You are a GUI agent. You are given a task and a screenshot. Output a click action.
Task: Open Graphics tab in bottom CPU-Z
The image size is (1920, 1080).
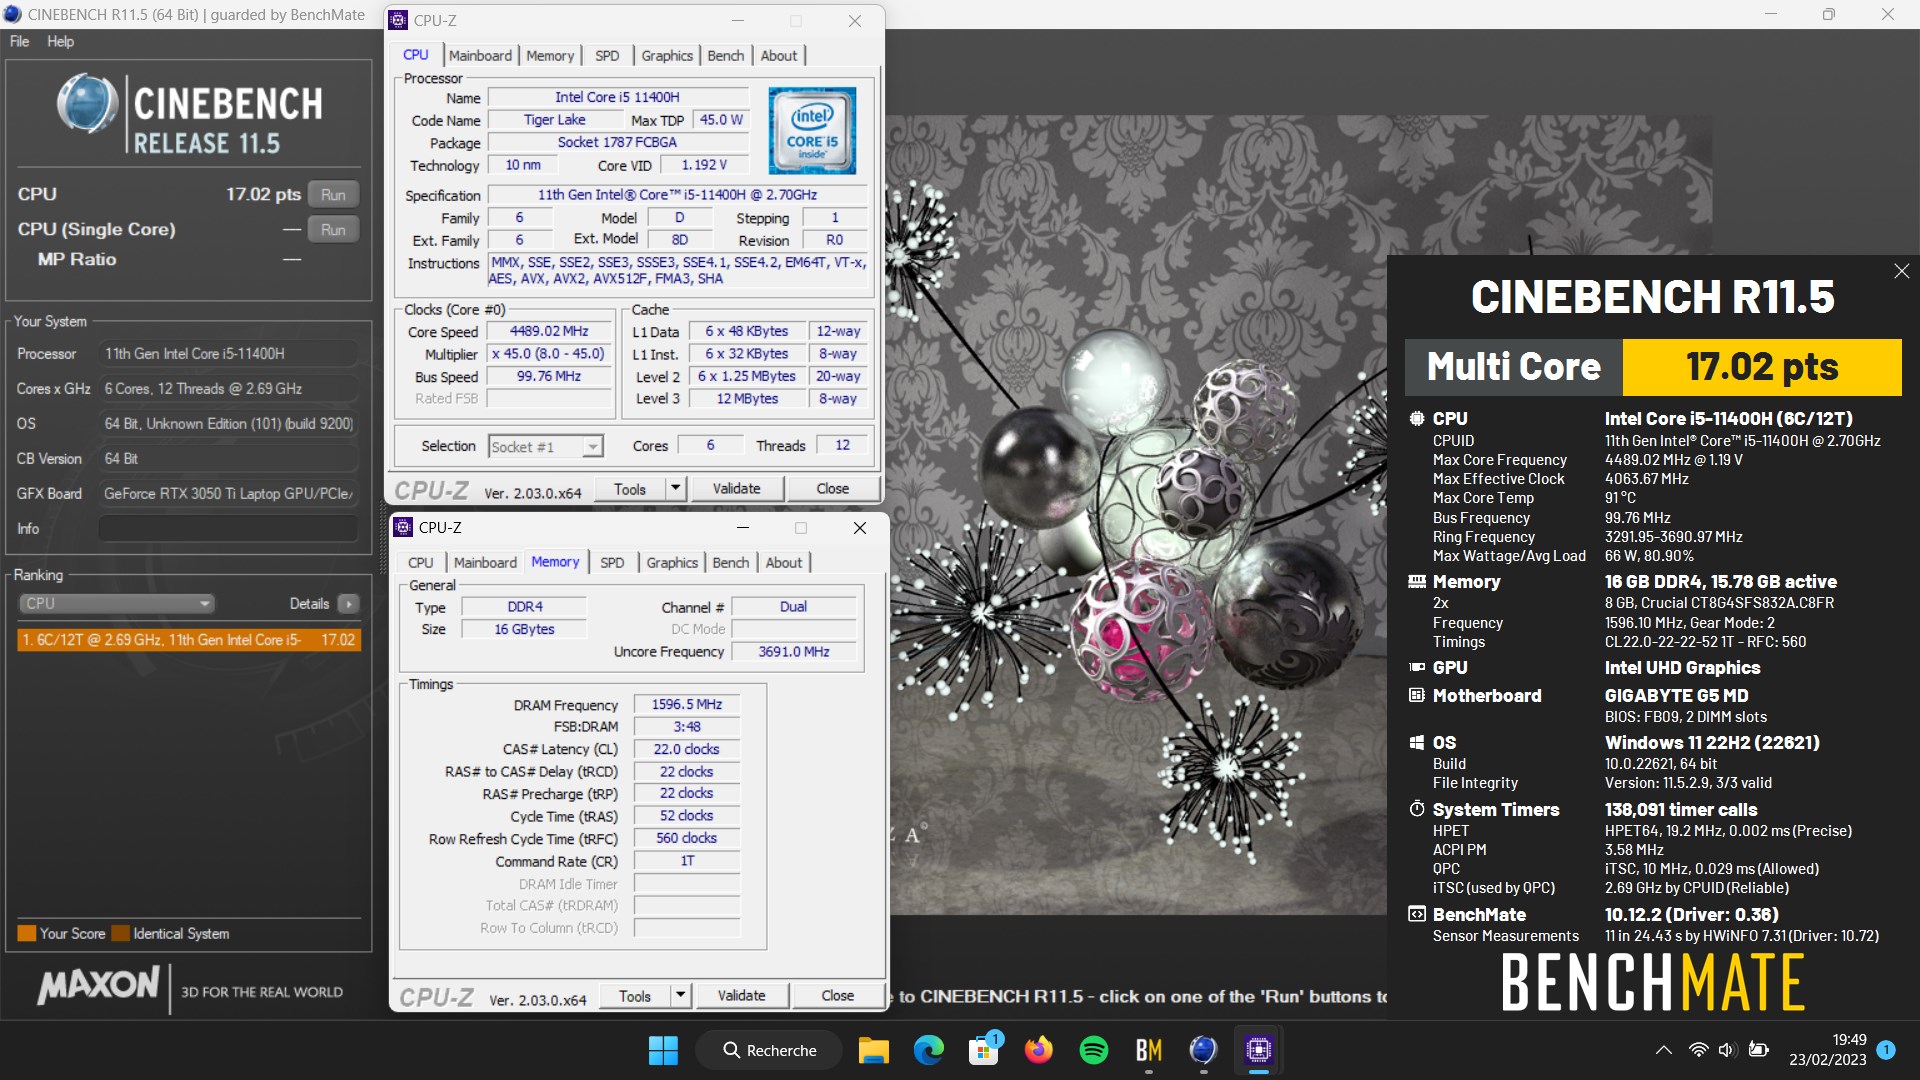(672, 563)
